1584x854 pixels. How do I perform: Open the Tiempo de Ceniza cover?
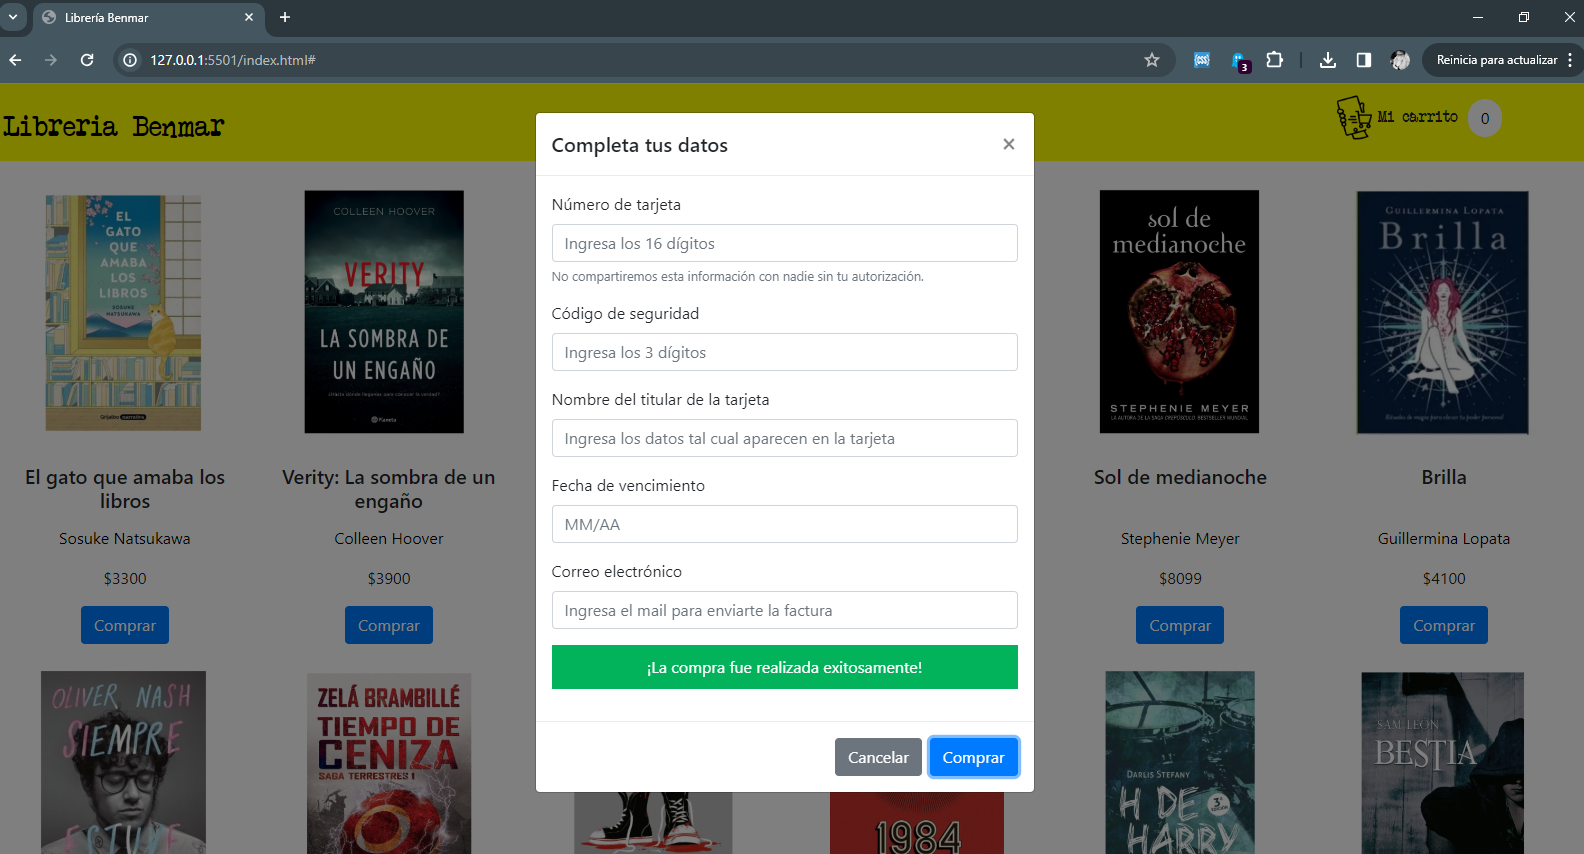(x=389, y=763)
